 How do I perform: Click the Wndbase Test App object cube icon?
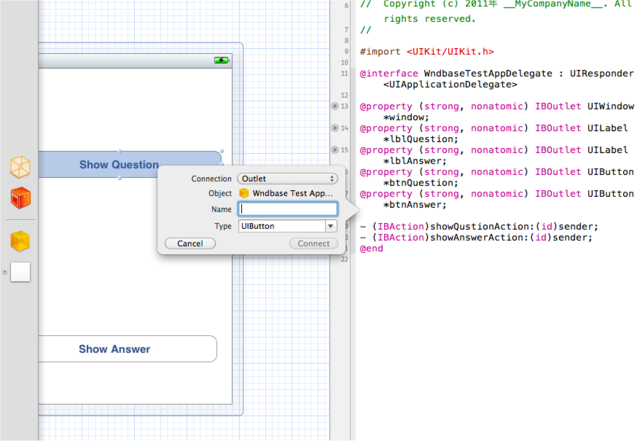click(x=244, y=193)
